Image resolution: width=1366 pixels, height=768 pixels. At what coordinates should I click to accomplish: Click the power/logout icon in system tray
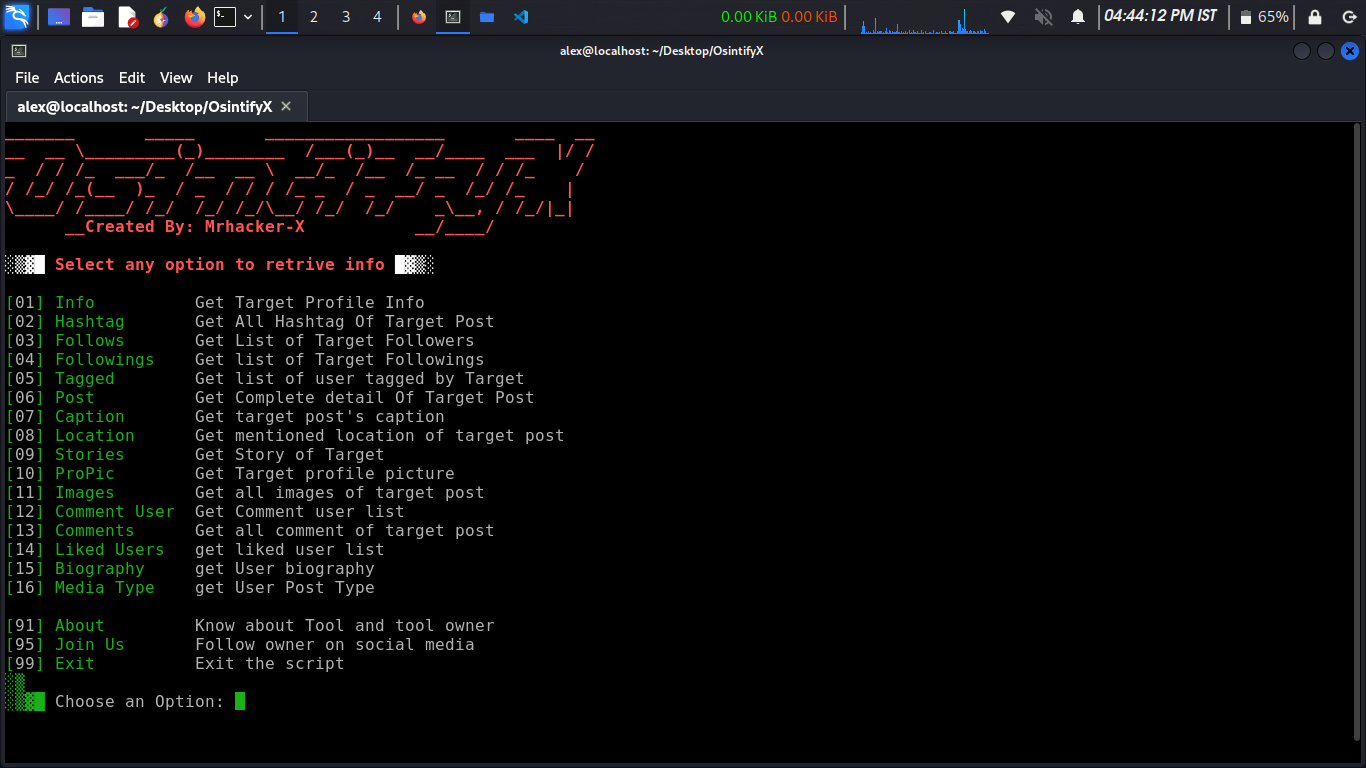1350,17
